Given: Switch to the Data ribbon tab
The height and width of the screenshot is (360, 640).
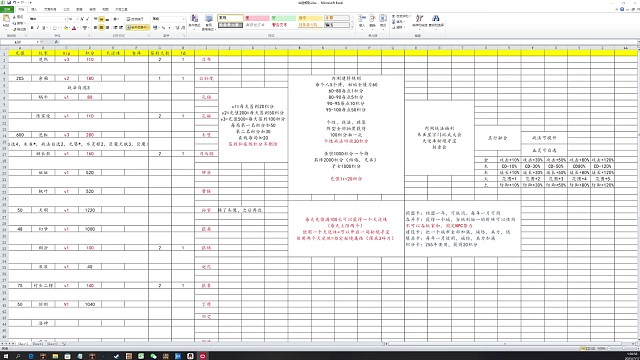Looking at the screenshot, I should (x=79, y=9).
